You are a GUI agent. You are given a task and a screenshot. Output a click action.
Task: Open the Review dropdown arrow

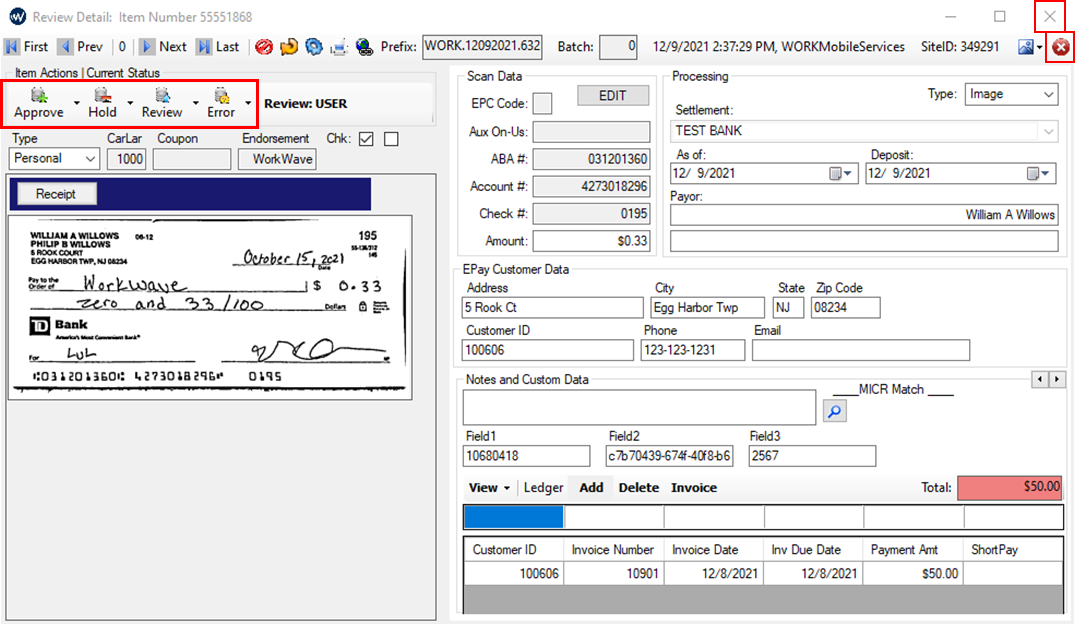coord(195,103)
